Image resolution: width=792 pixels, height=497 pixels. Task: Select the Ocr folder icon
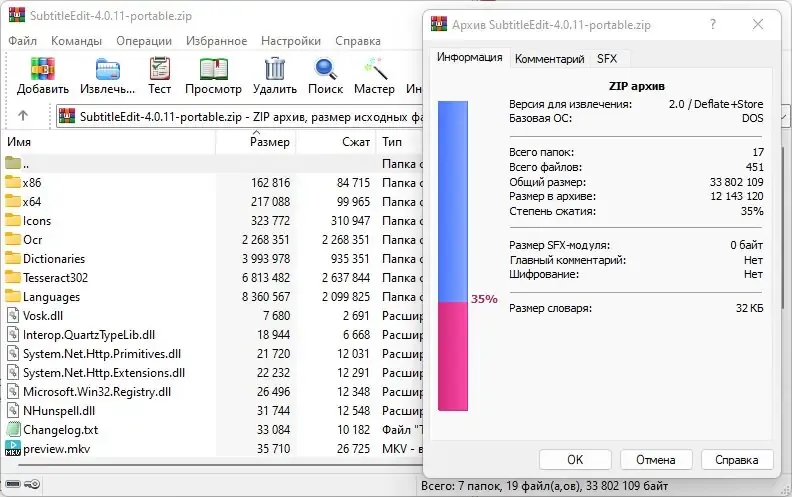click(x=13, y=239)
